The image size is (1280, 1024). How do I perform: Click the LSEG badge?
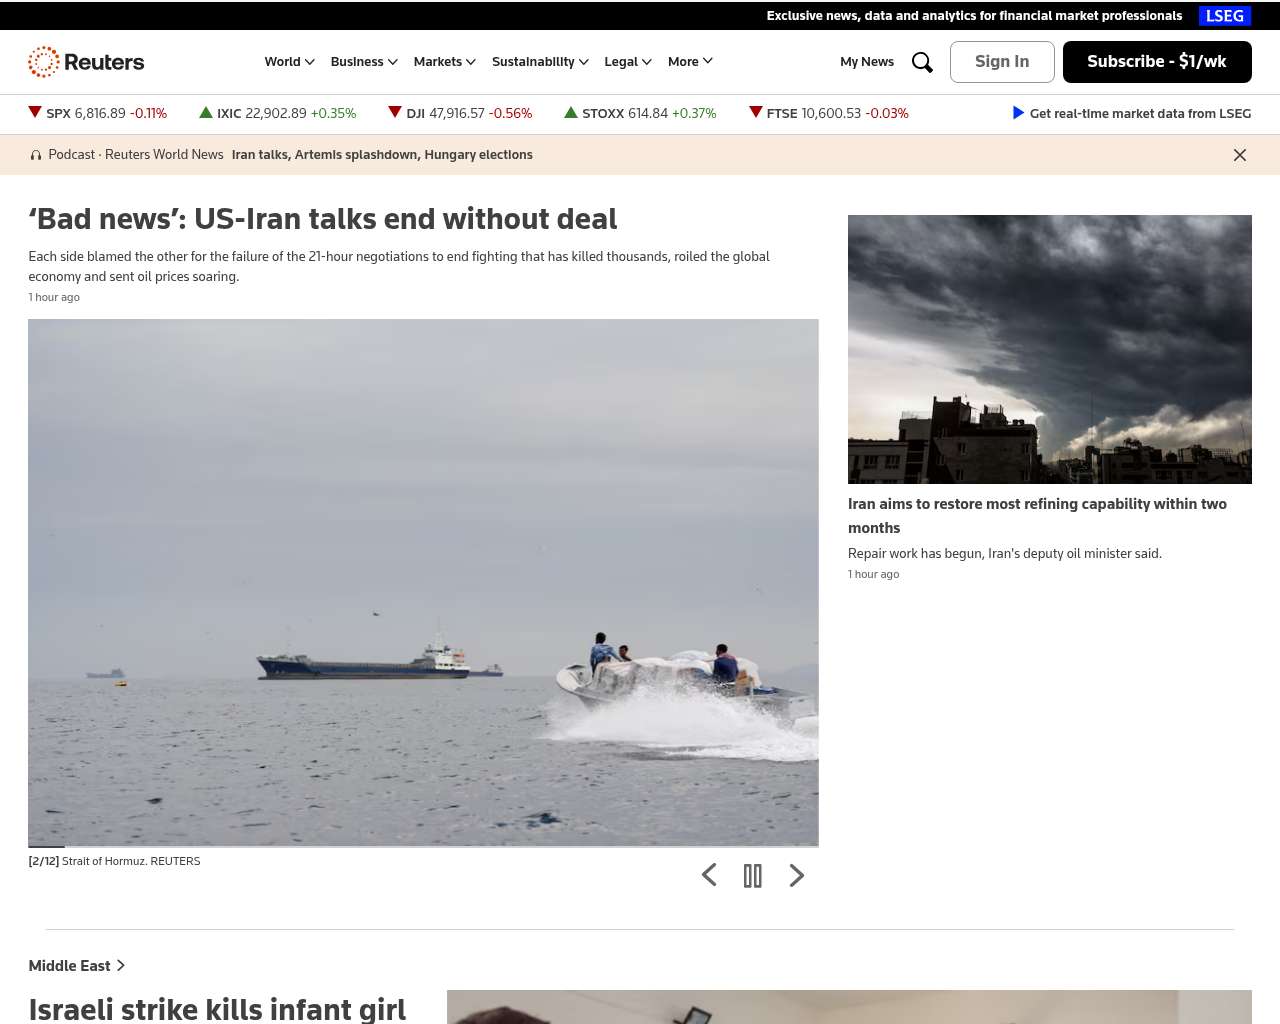(x=1224, y=16)
